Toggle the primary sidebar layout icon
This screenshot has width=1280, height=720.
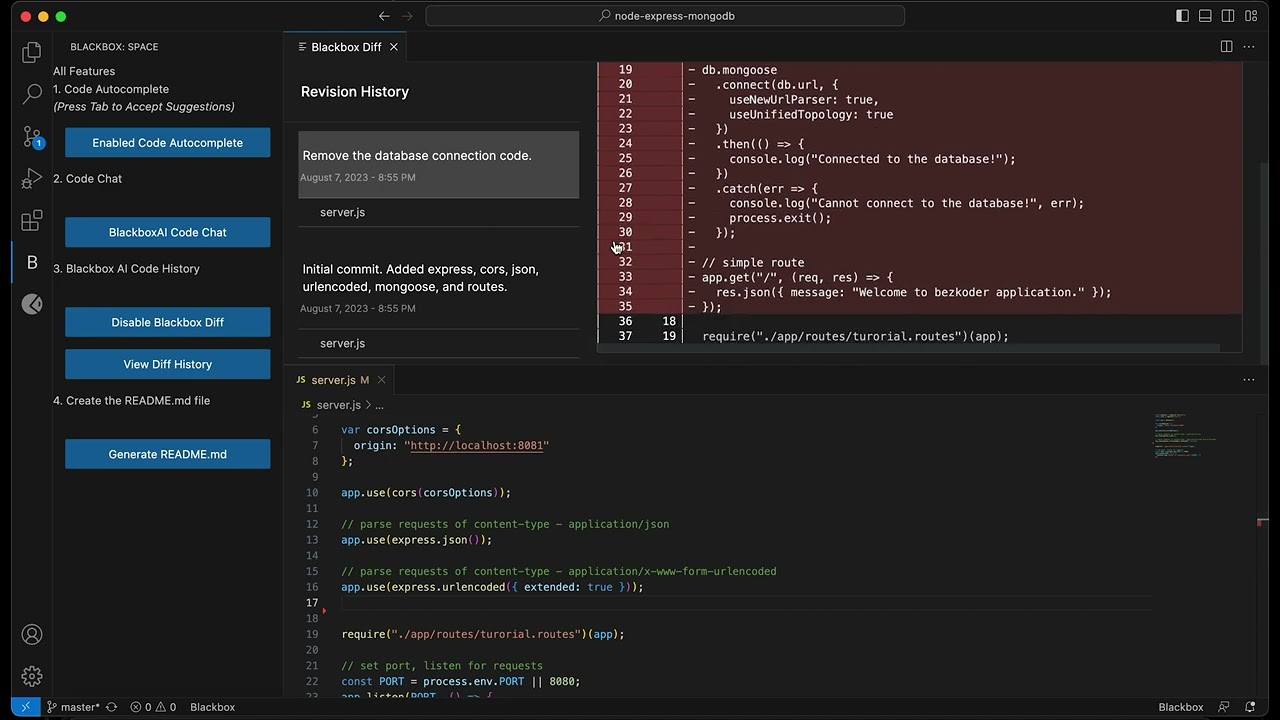tap(1182, 16)
